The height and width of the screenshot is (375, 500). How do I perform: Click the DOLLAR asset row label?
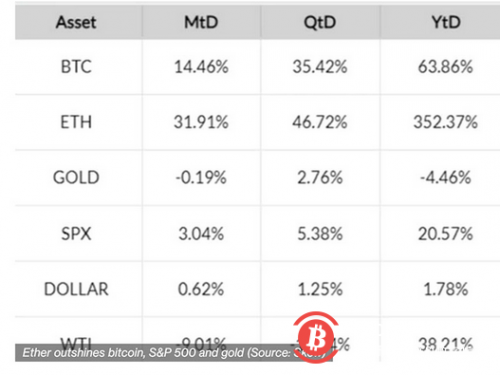pos(76,289)
